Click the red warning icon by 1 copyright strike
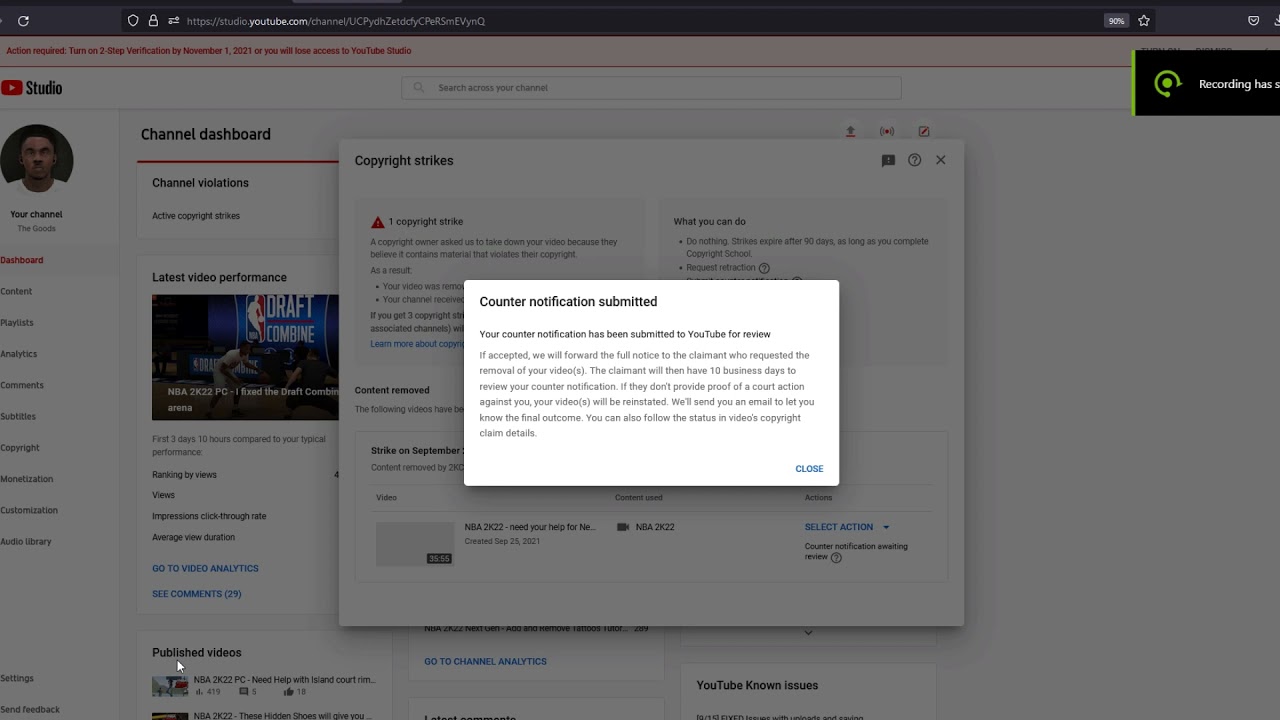 (x=378, y=222)
